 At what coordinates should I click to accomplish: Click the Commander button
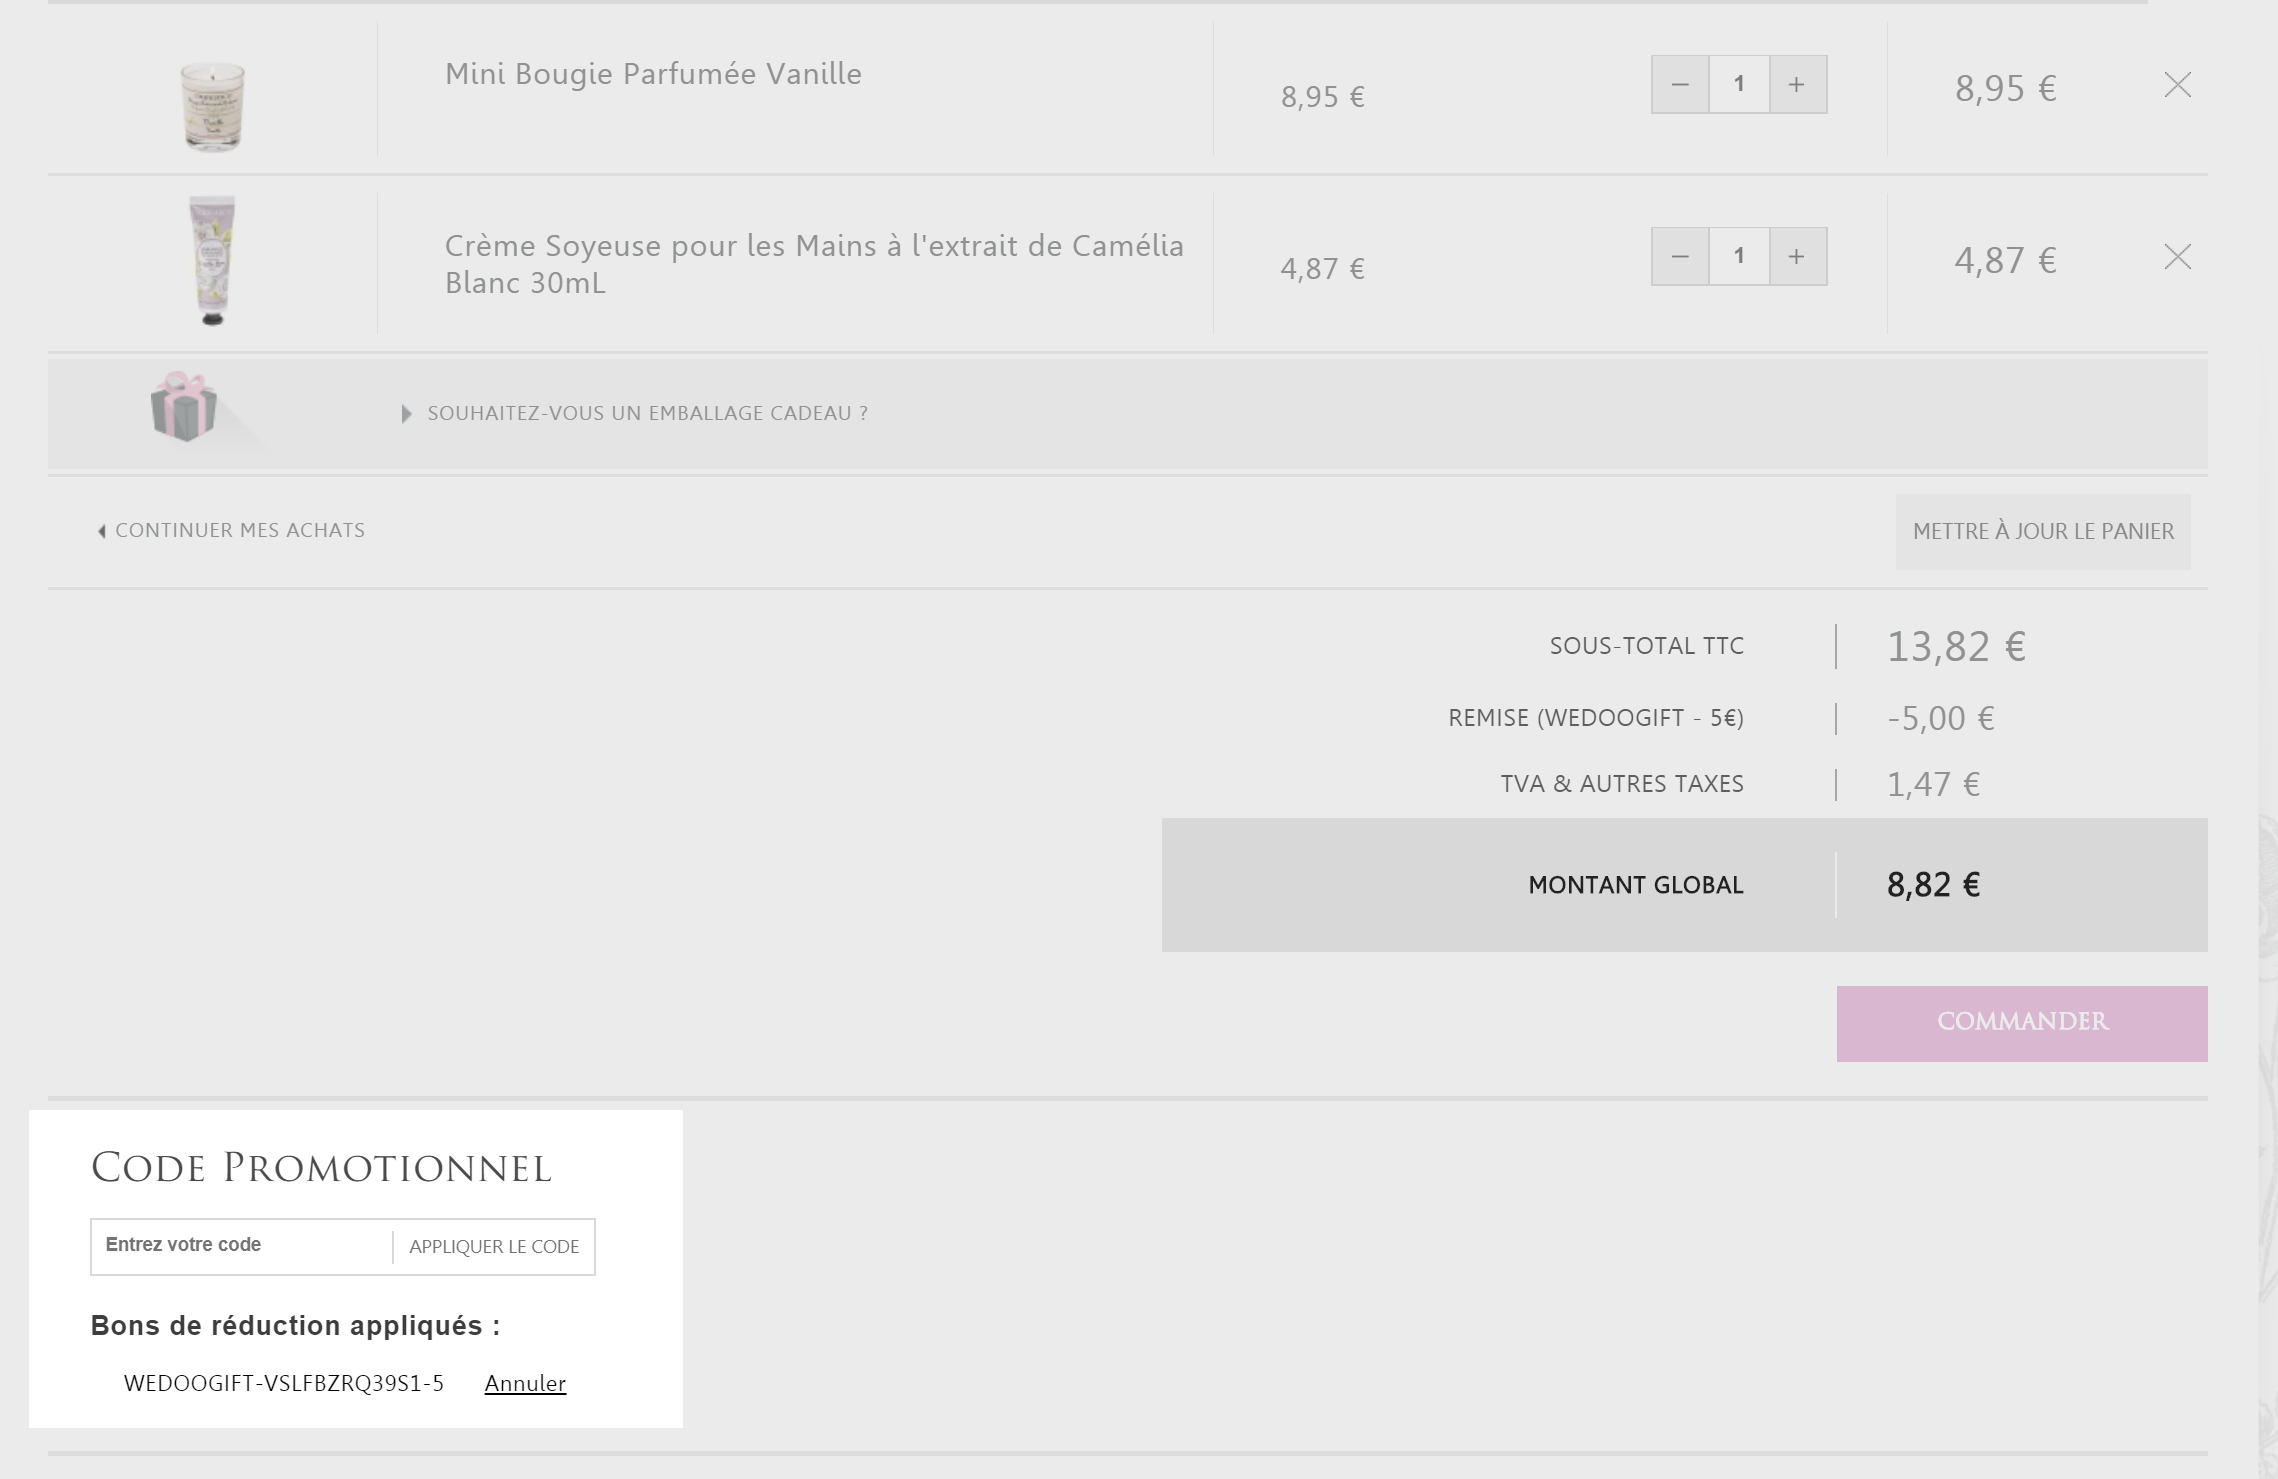click(2022, 1023)
